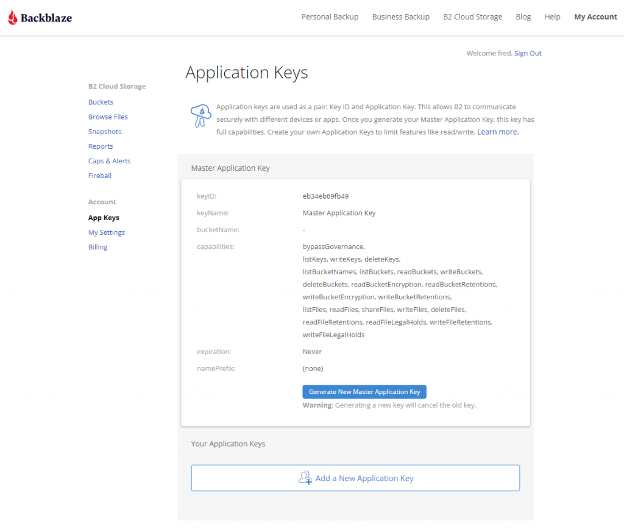The height and width of the screenshot is (532, 624).
Task: Follow the Learn more link
Action: pyautogui.click(x=498, y=132)
